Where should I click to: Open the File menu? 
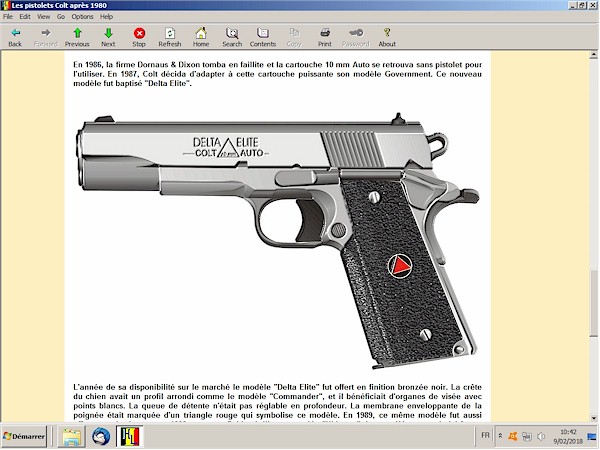(8, 17)
